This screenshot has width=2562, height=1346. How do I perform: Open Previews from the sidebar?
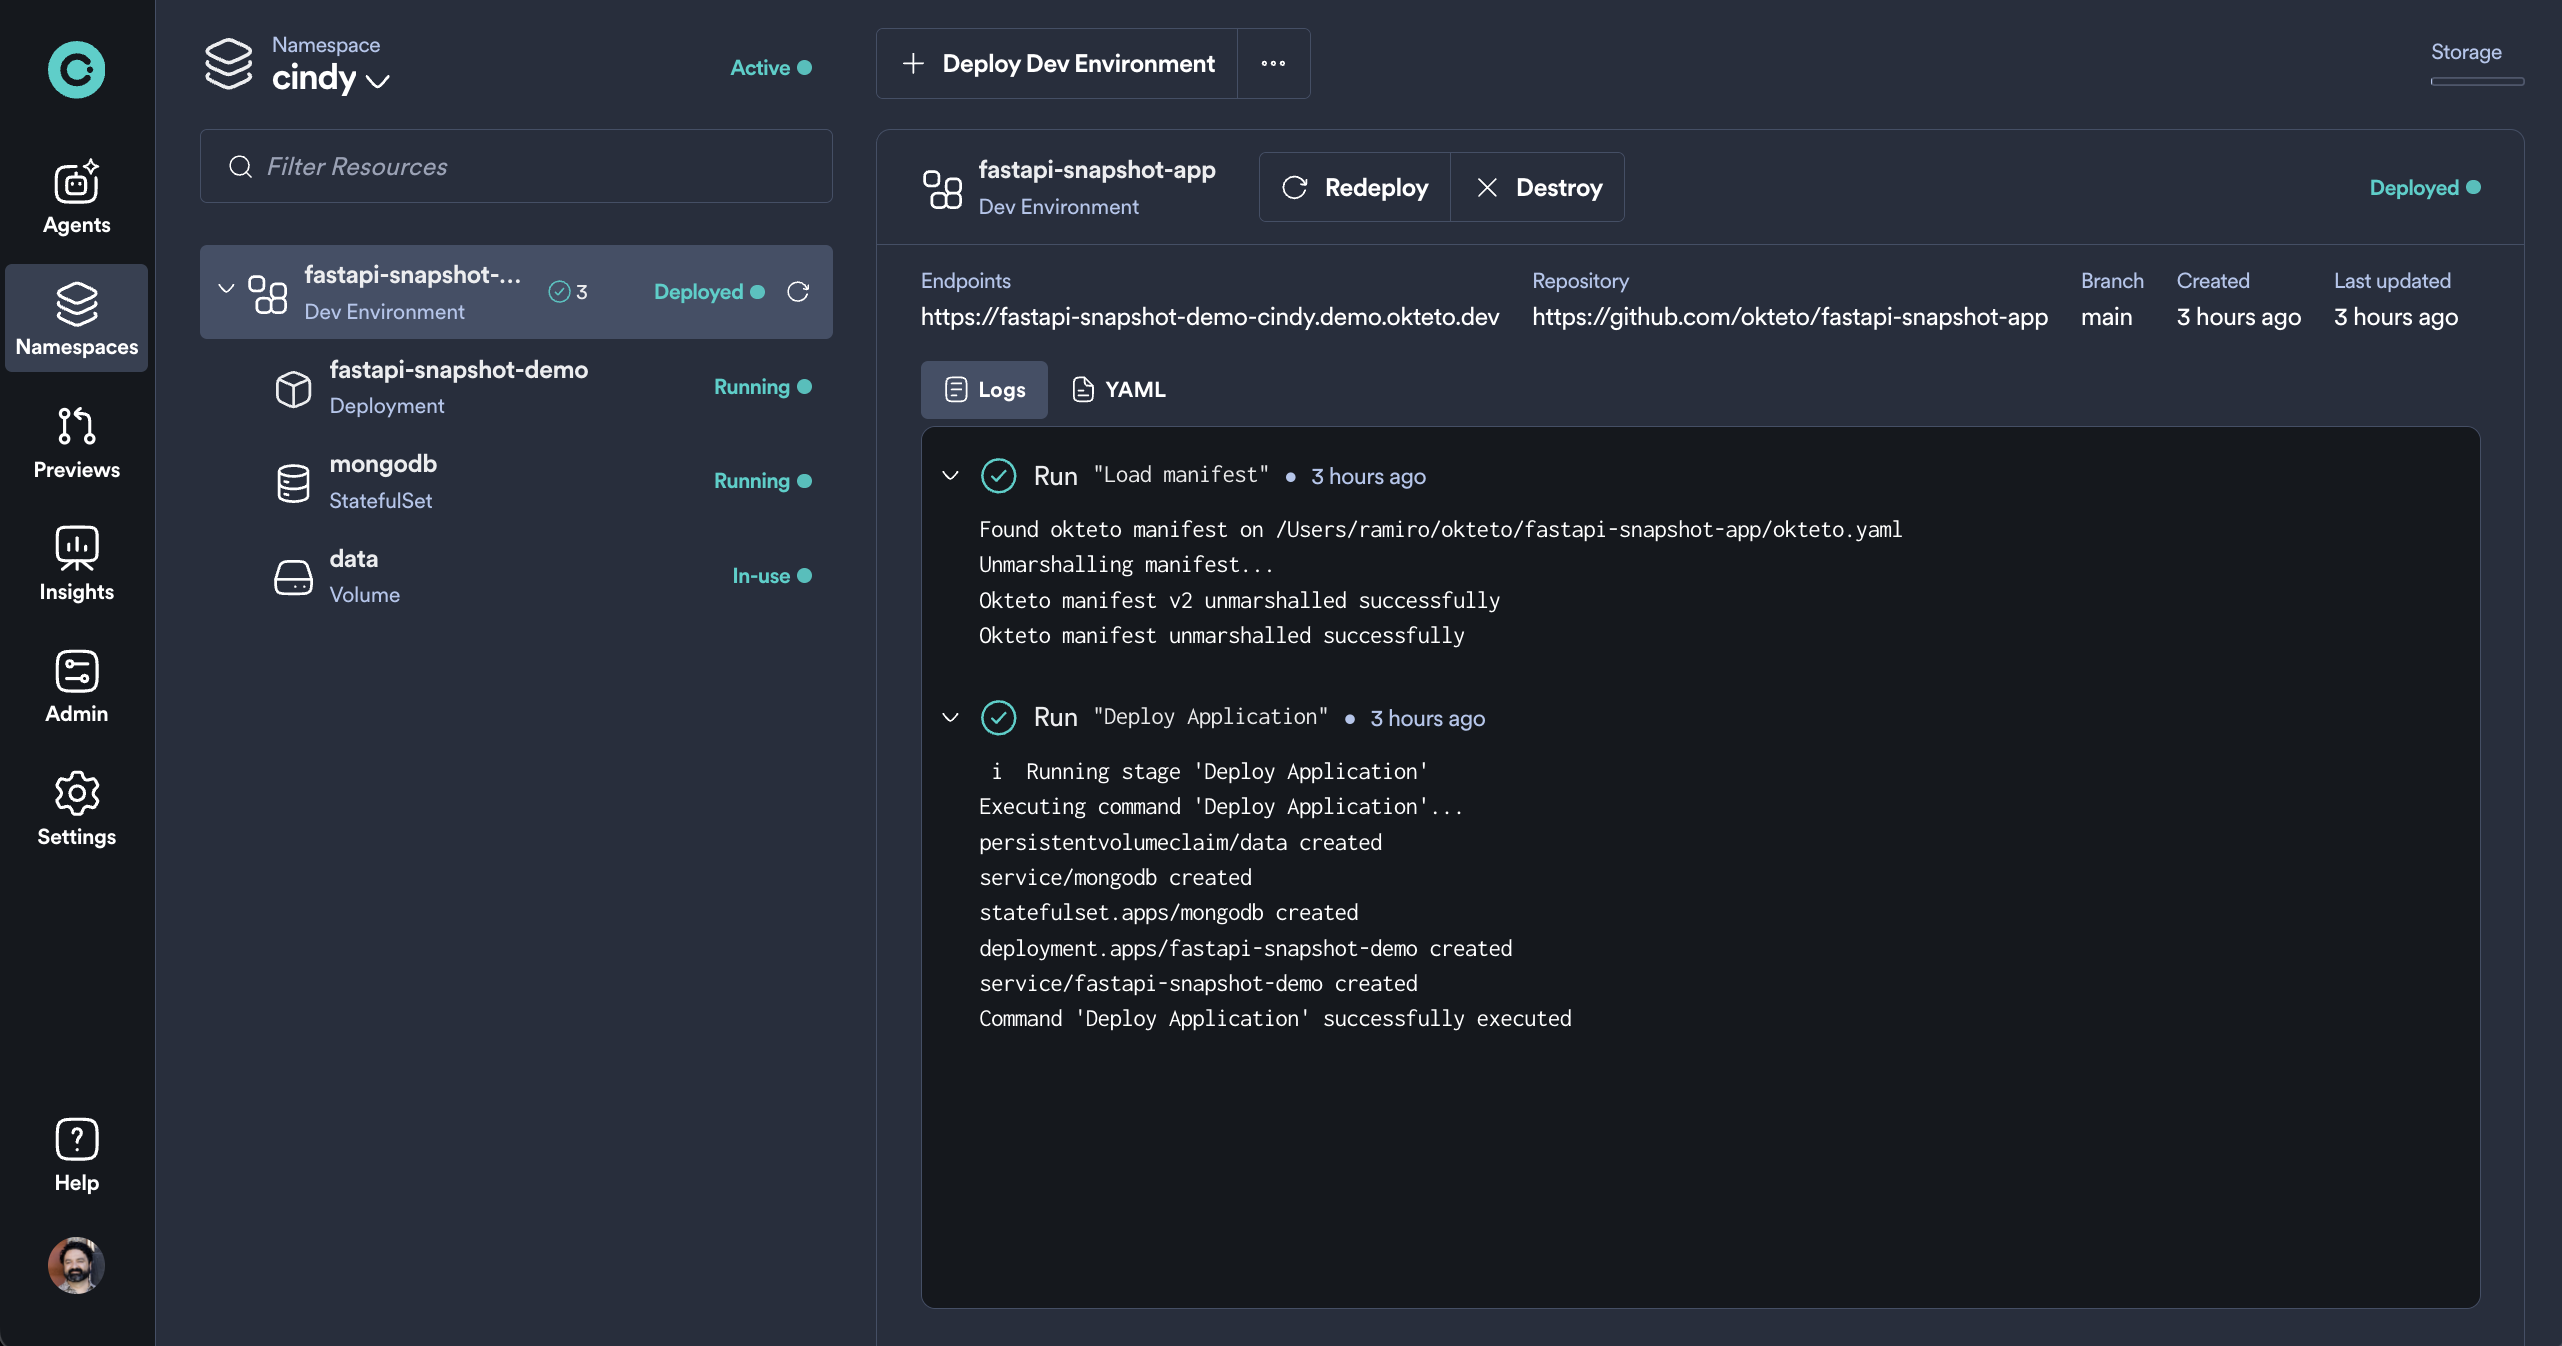click(x=76, y=443)
